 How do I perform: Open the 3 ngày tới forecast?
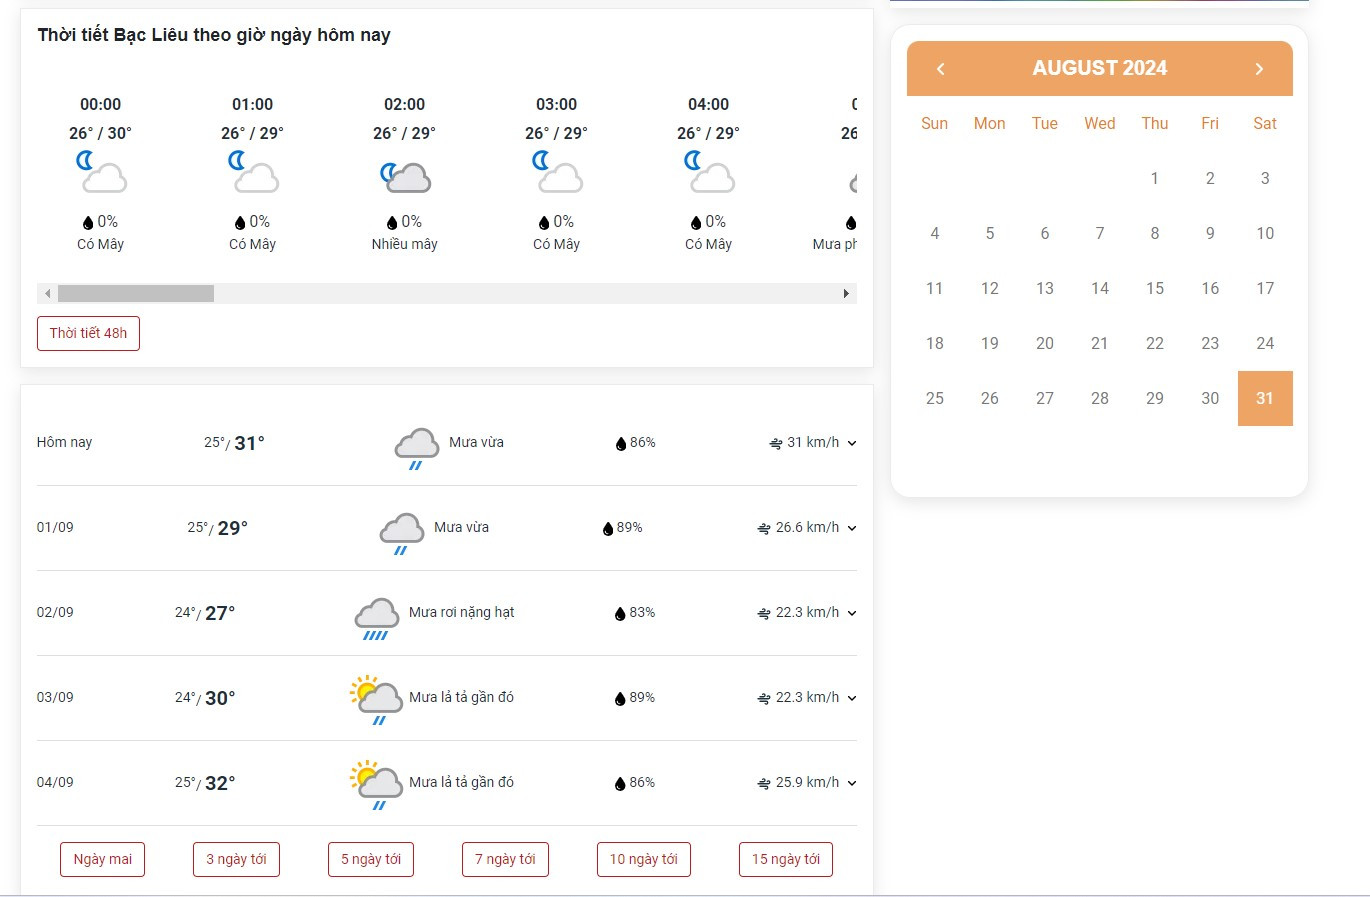click(236, 859)
